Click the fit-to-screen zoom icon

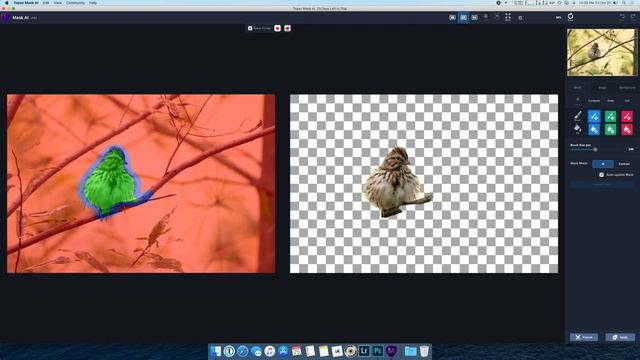point(508,17)
